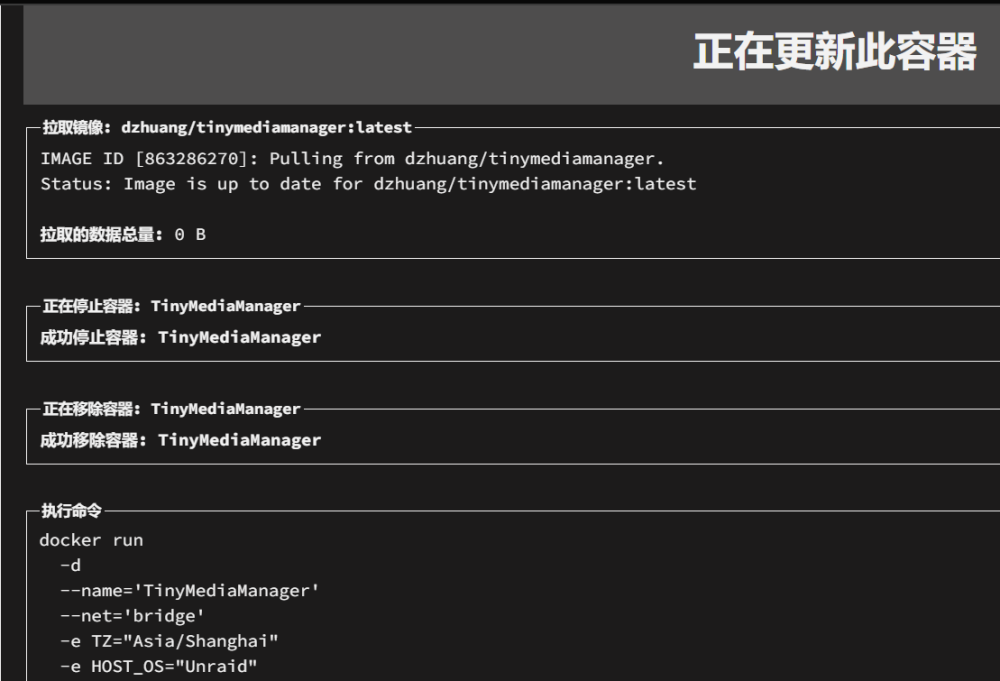
Task: Click the --net='bridge' argument line
Action: 132,616
